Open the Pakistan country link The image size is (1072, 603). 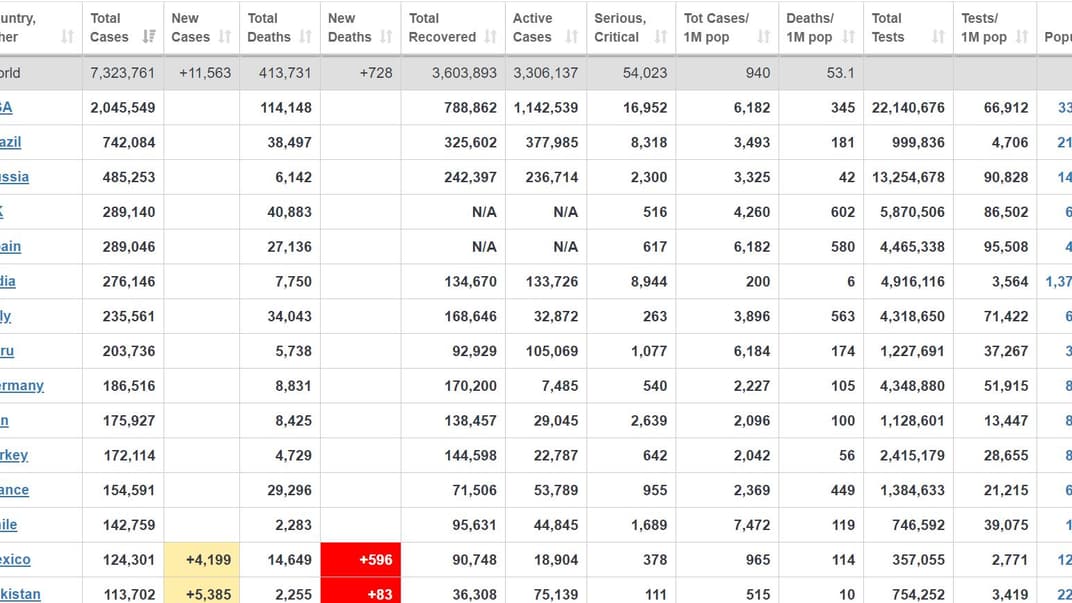pyautogui.click(x=20, y=594)
